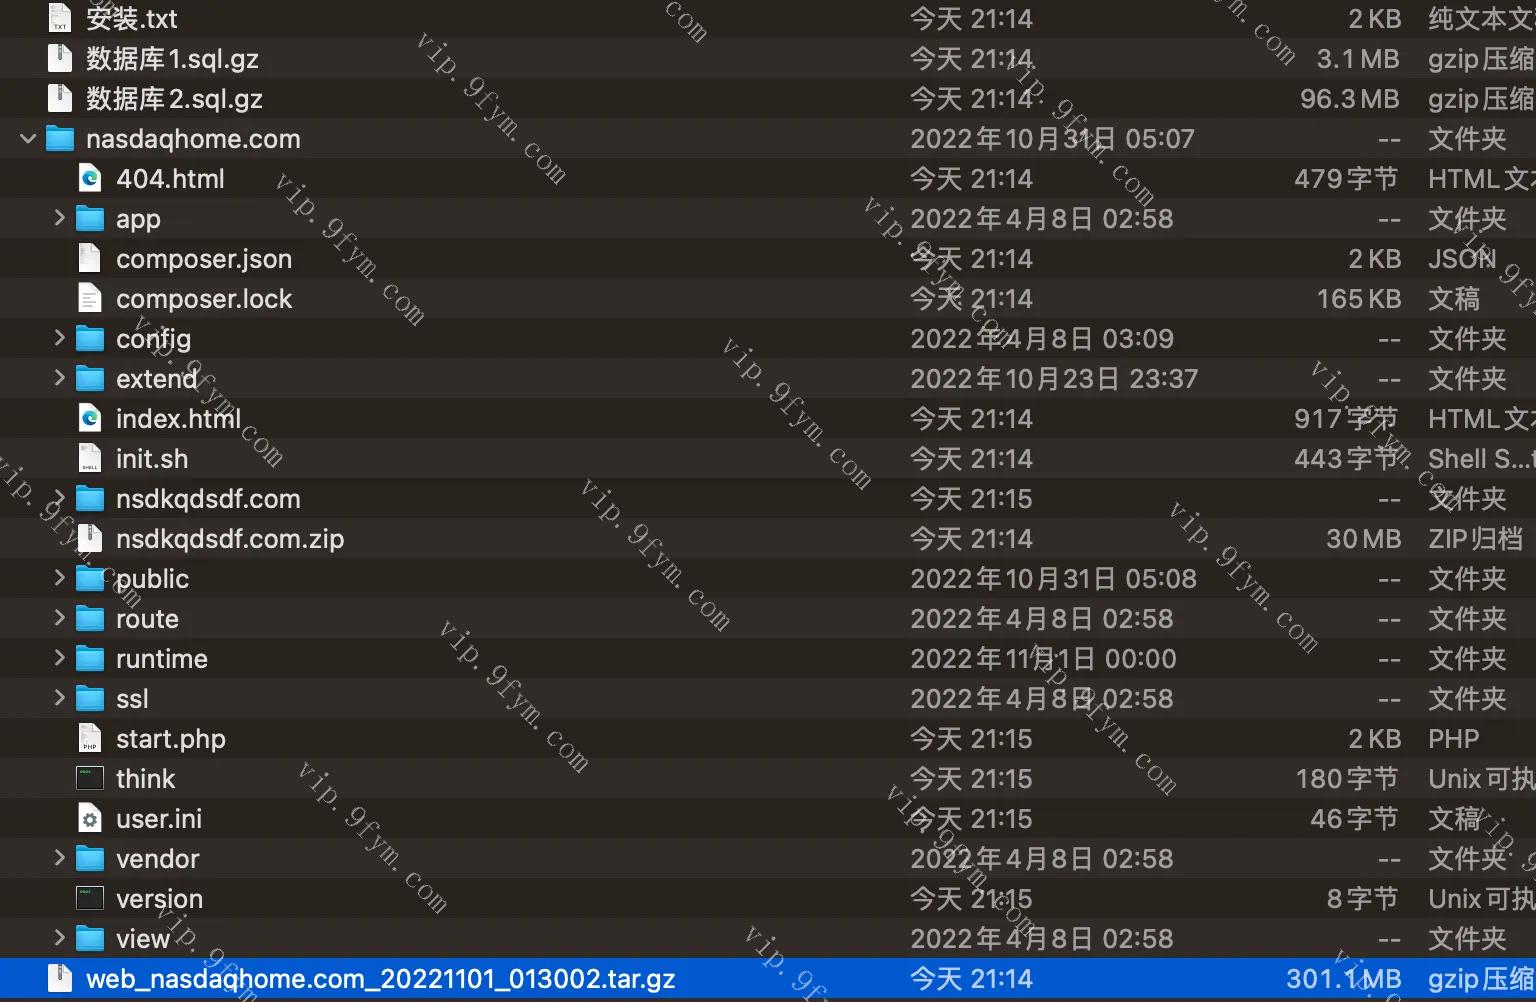The image size is (1536, 1002).
Task: Click the version executable file icon
Action: tap(90, 899)
